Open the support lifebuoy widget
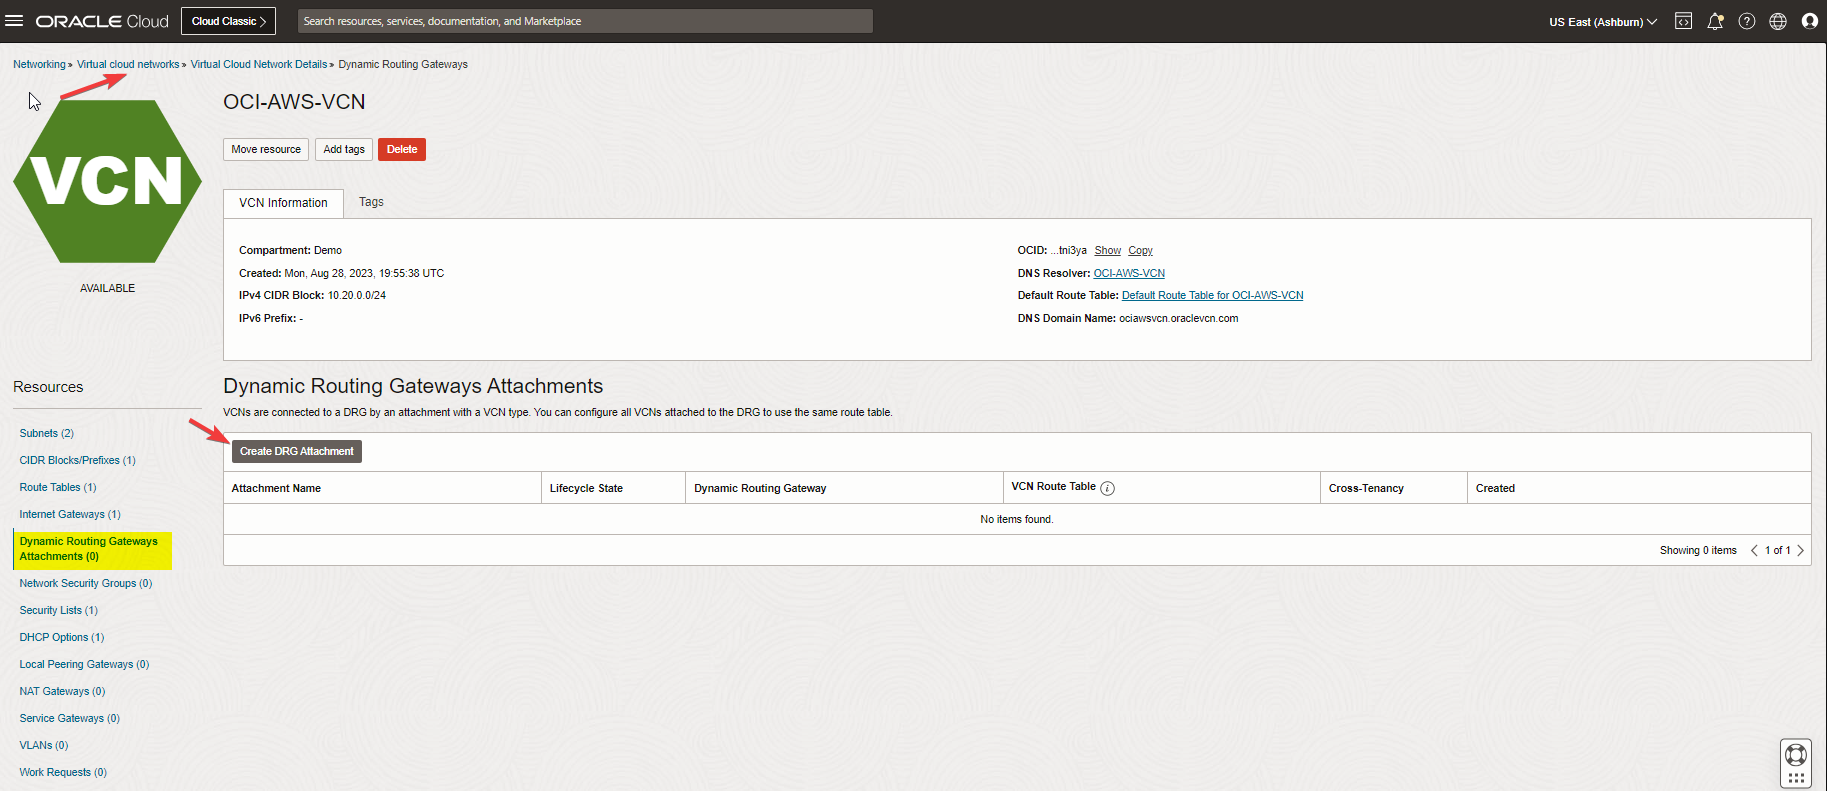Viewport: 1827px width, 791px height. click(x=1796, y=757)
